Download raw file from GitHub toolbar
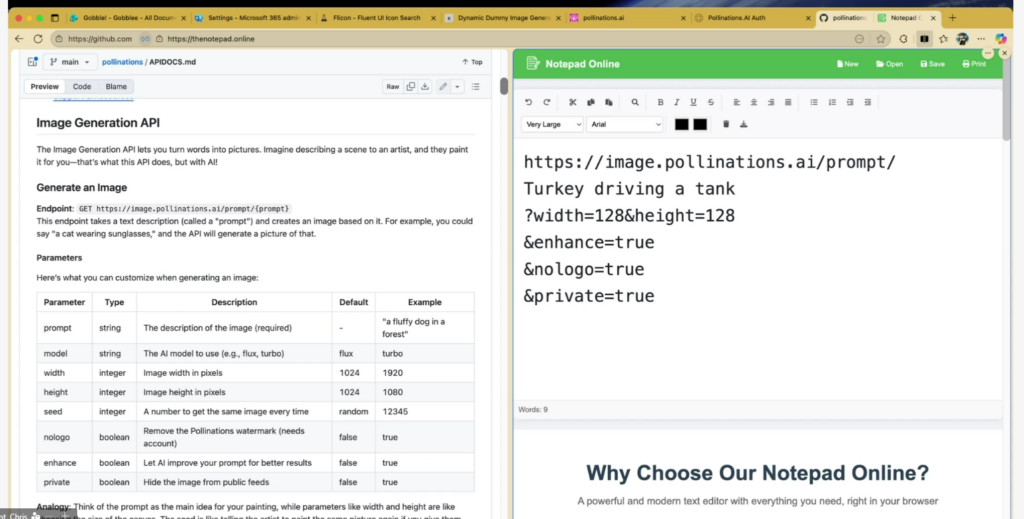1024x519 pixels. tap(425, 87)
